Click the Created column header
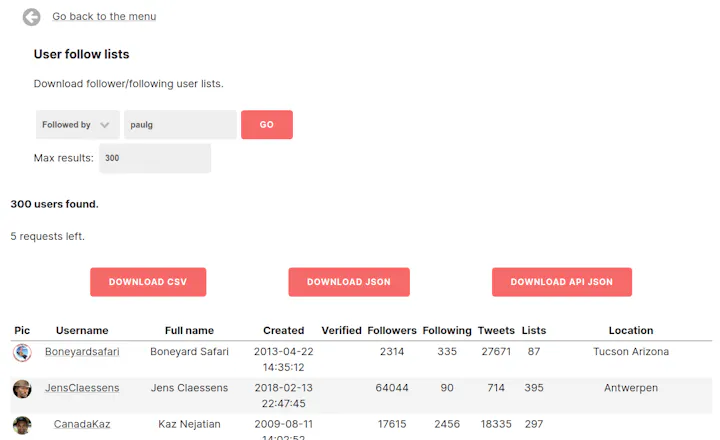Screen dimensions: 720x440 [x=284, y=330]
